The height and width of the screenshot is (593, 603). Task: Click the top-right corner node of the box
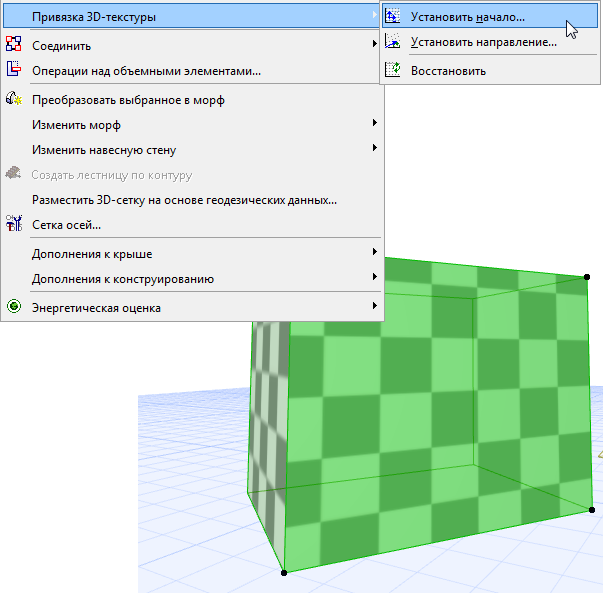pos(587,277)
